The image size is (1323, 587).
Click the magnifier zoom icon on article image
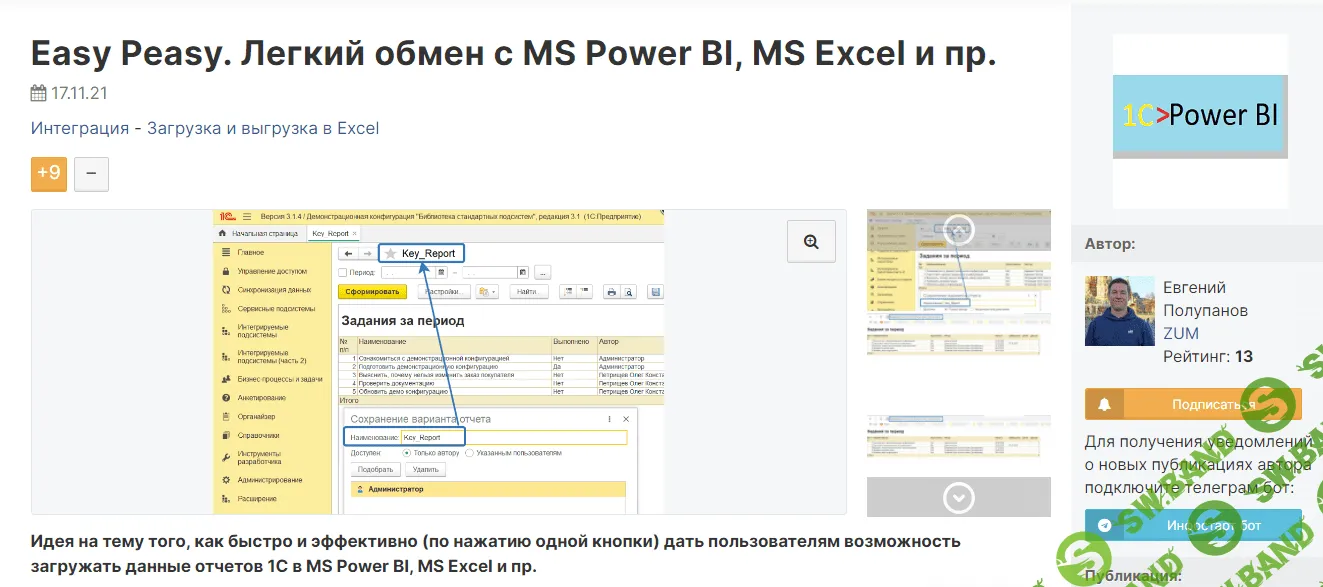810,241
